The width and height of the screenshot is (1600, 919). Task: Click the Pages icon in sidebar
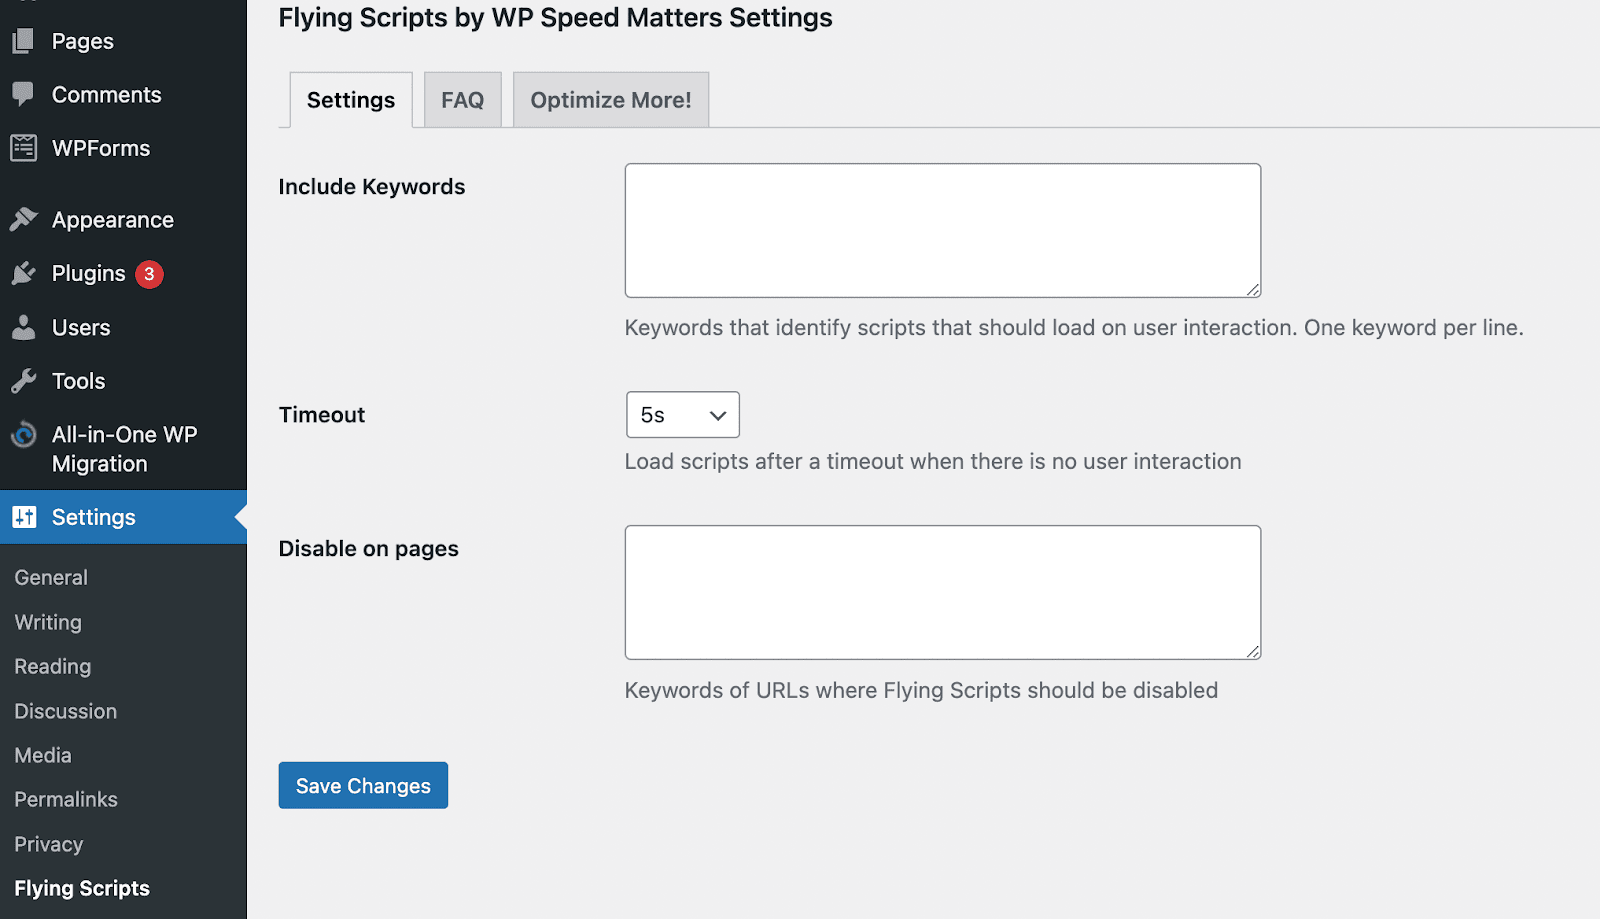[x=23, y=41]
